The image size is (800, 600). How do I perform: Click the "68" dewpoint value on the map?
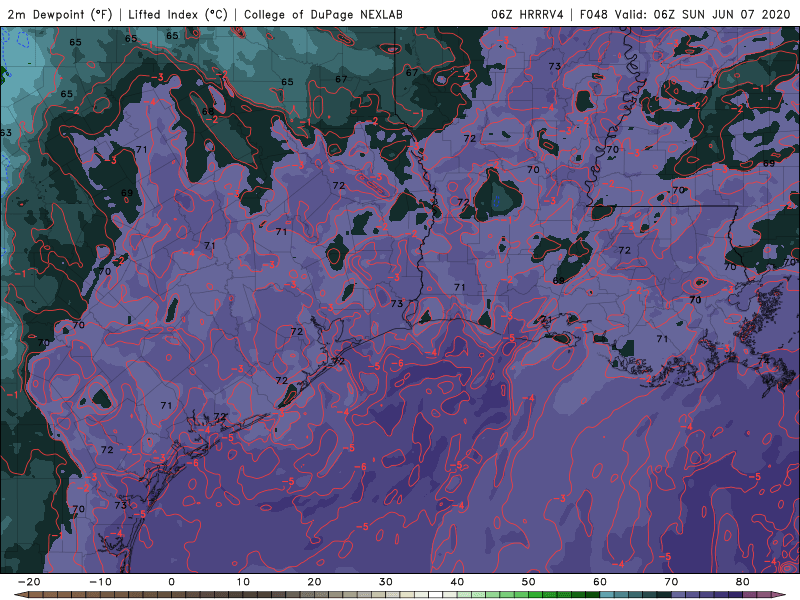[x=208, y=112]
